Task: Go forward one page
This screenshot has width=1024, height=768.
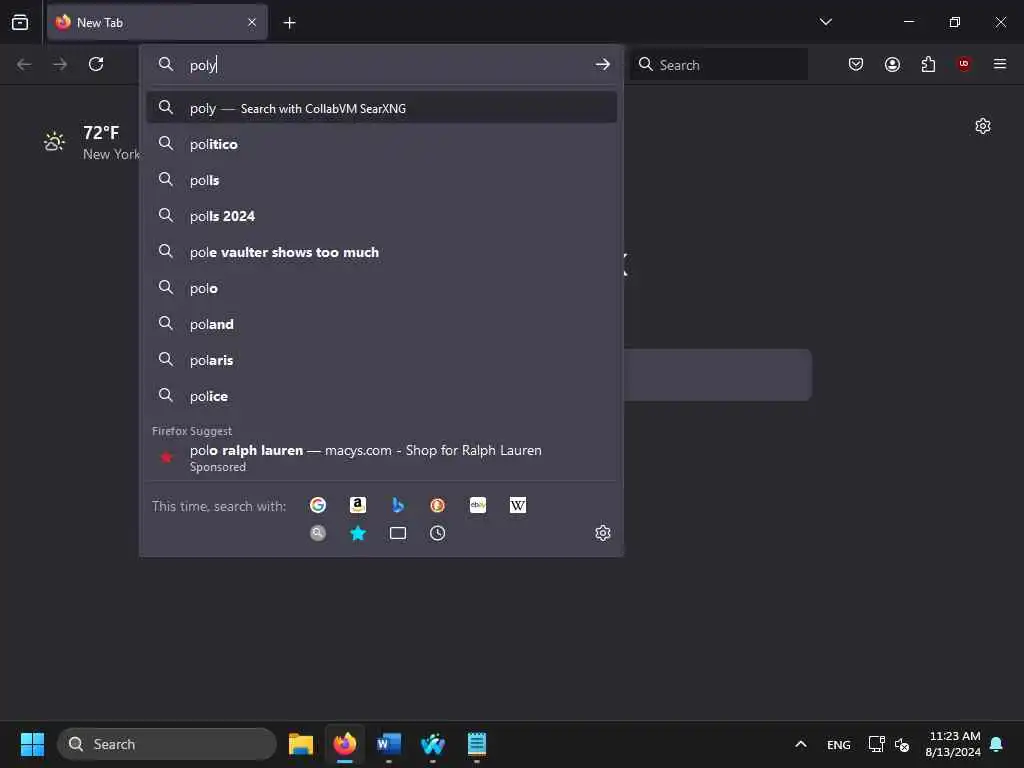Action: pyautogui.click(x=60, y=64)
